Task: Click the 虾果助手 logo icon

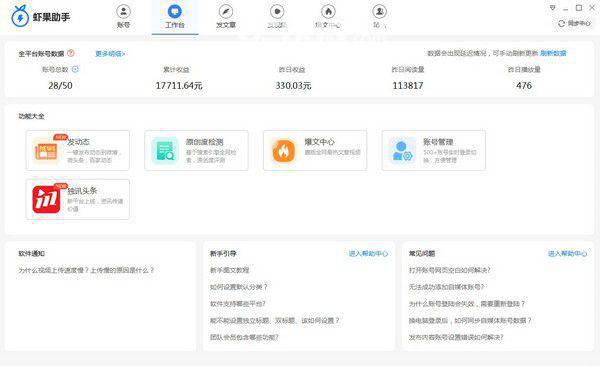Action: [20, 16]
